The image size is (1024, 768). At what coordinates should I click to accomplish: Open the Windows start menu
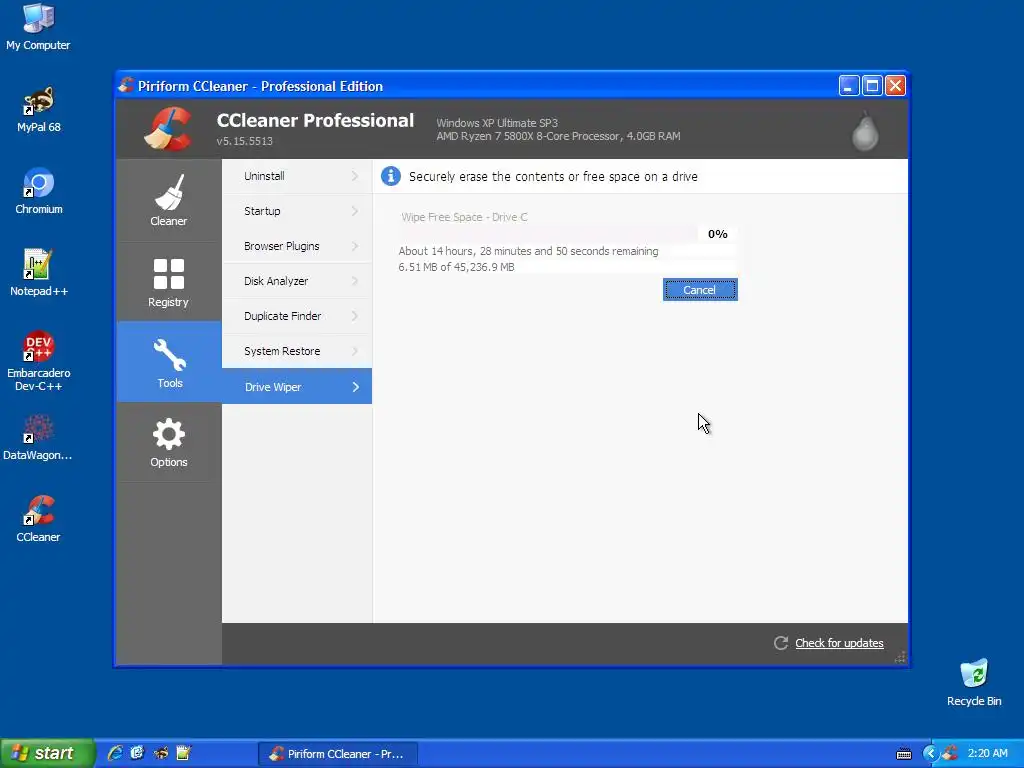click(x=47, y=754)
